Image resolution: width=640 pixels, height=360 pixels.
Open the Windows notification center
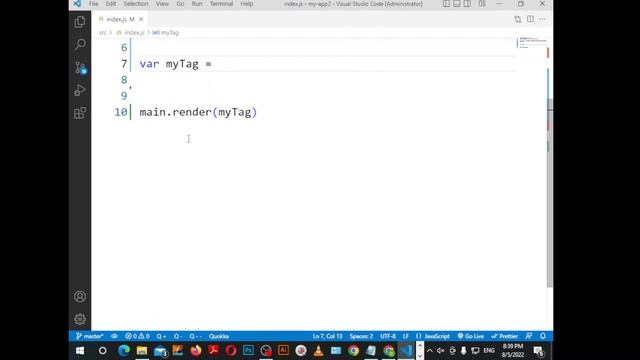point(539,351)
